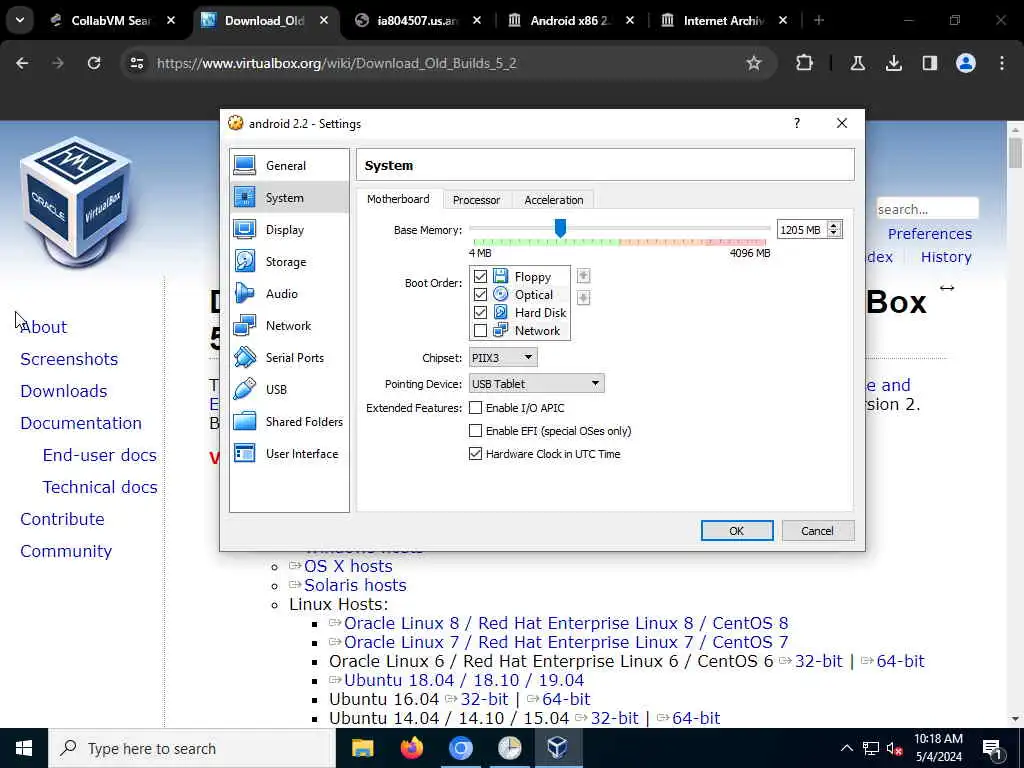Bookmark this page with the star icon
Viewport: 1024px width, 768px height.
tap(754, 63)
